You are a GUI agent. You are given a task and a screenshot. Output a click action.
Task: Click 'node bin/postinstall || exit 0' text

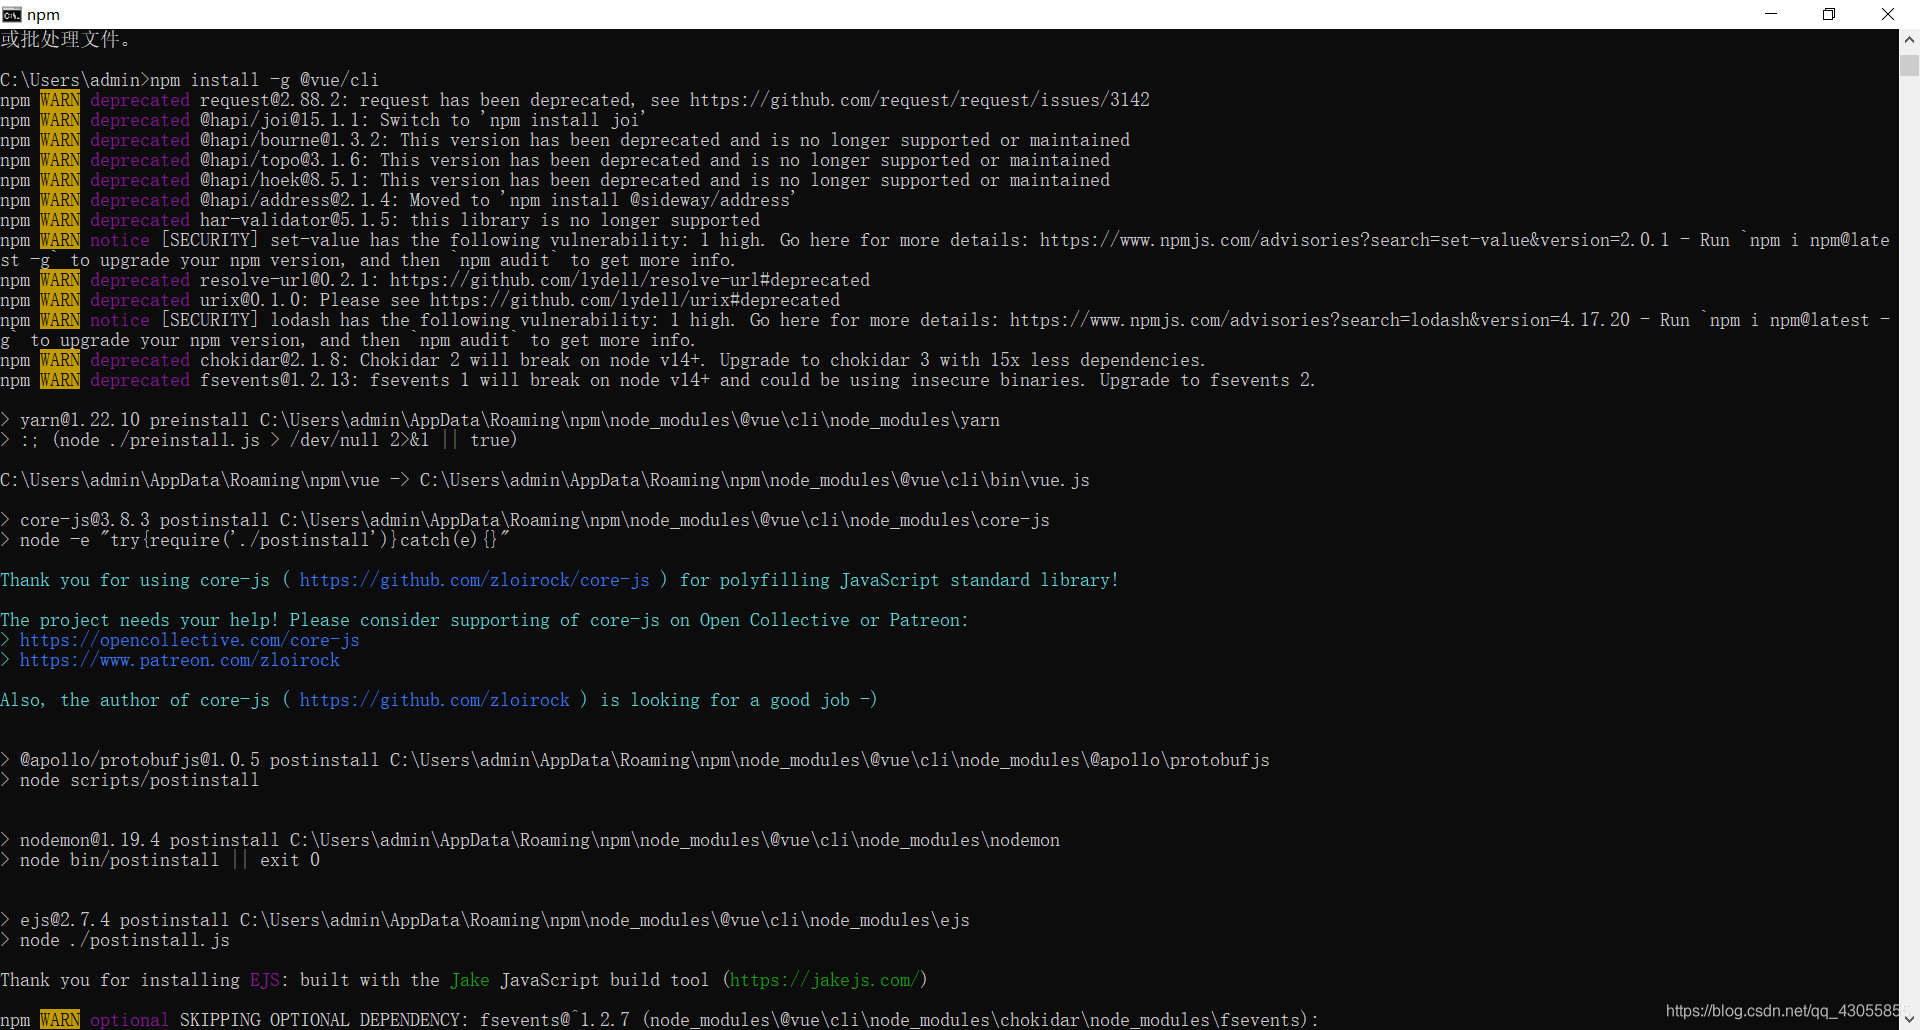(170, 860)
